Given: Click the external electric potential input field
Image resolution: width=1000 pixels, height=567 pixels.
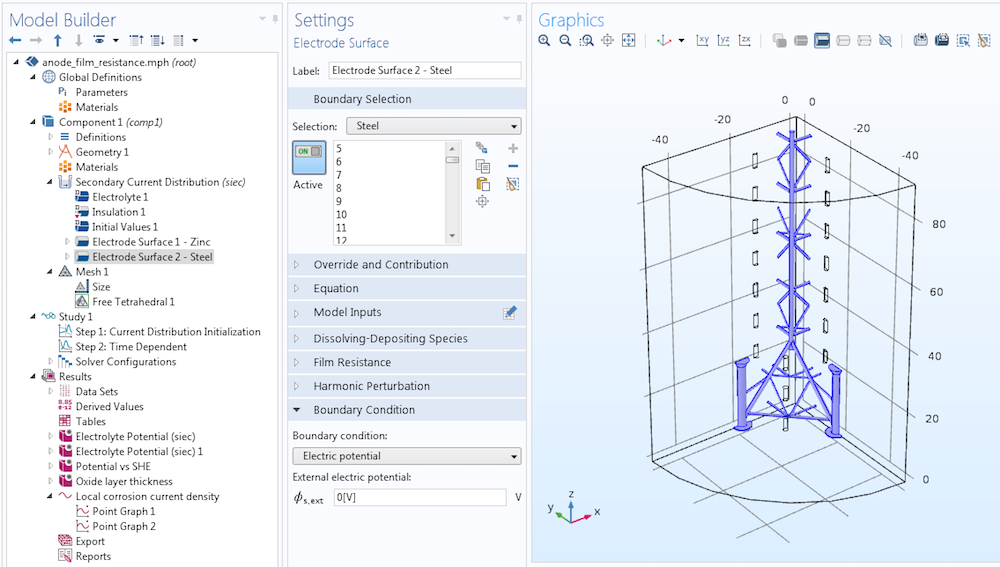Looking at the screenshot, I should click(419, 497).
